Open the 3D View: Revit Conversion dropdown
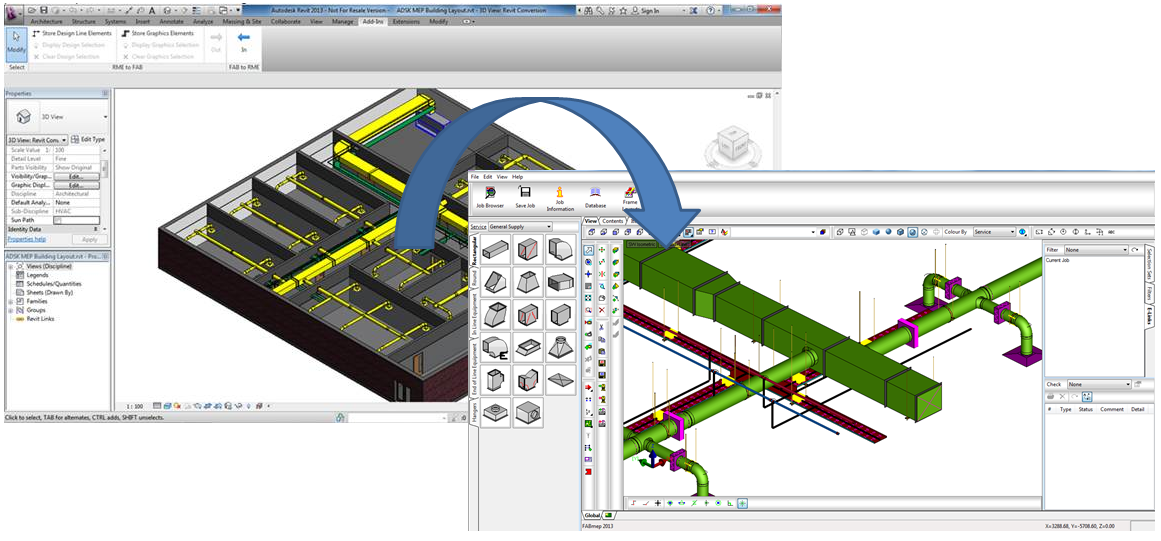Image resolution: width=1161 pixels, height=541 pixels. click(38, 140)
